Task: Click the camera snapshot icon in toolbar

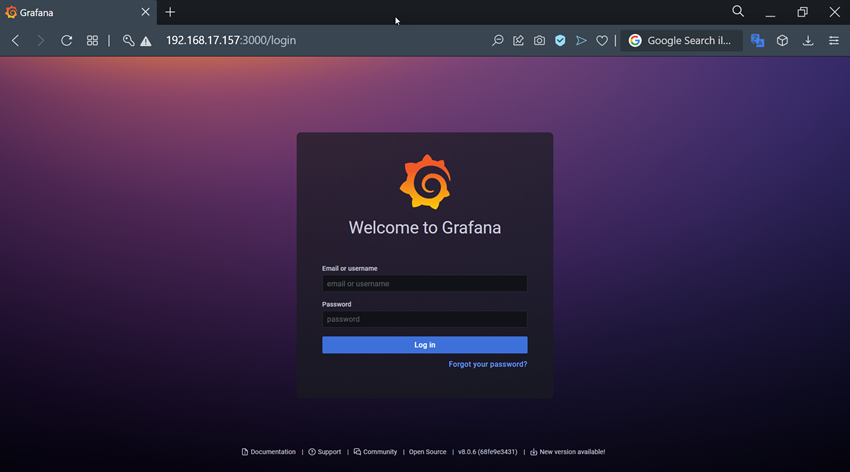Action: pyautogui.click(x=539, y=41)
